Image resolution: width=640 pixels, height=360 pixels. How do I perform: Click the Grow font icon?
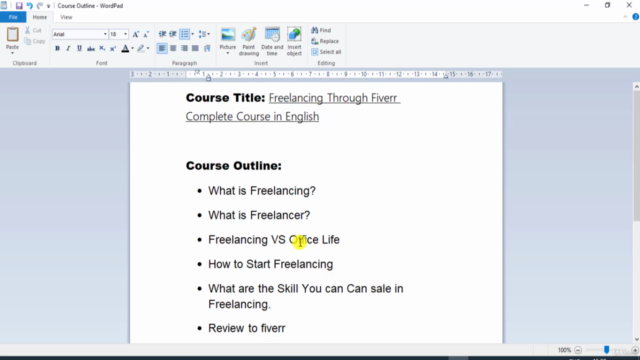(x=136, y=34)
